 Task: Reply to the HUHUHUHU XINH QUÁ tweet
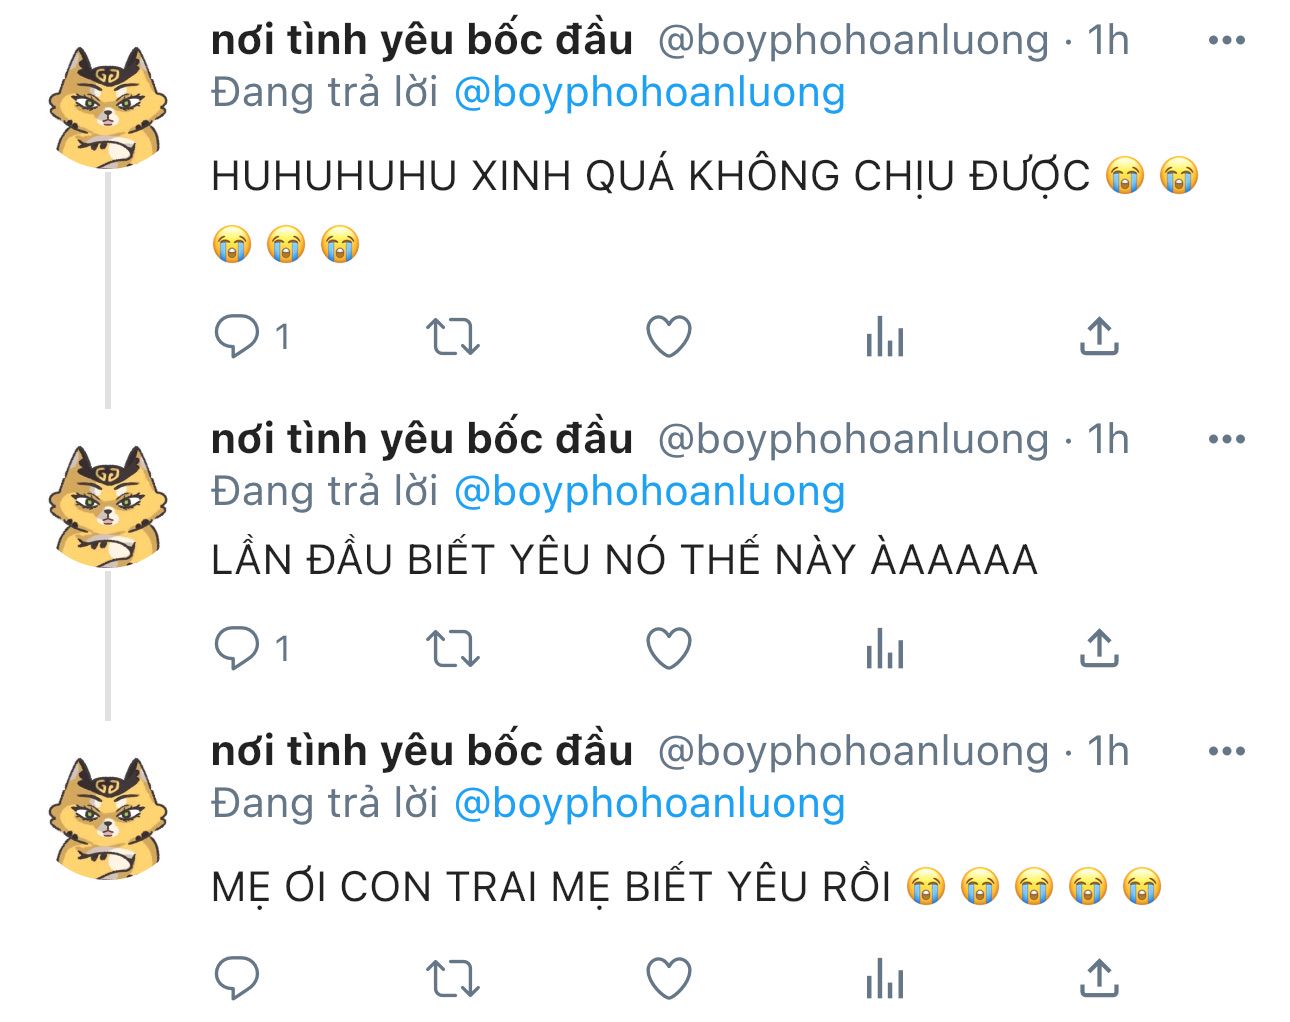(x=237, y=336)
